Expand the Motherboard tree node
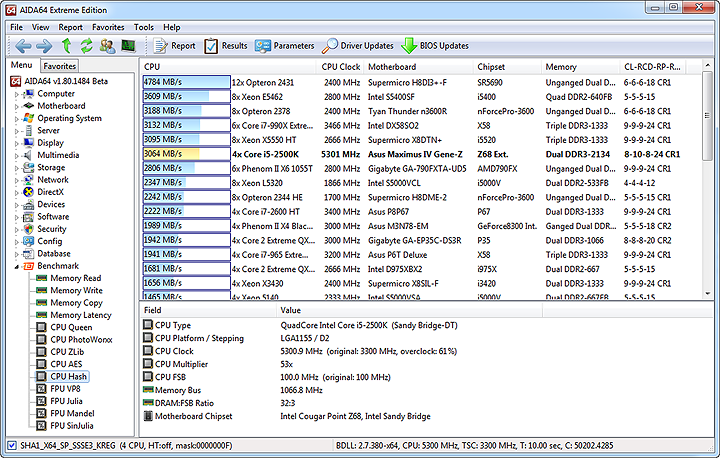 tap(17, 107)
